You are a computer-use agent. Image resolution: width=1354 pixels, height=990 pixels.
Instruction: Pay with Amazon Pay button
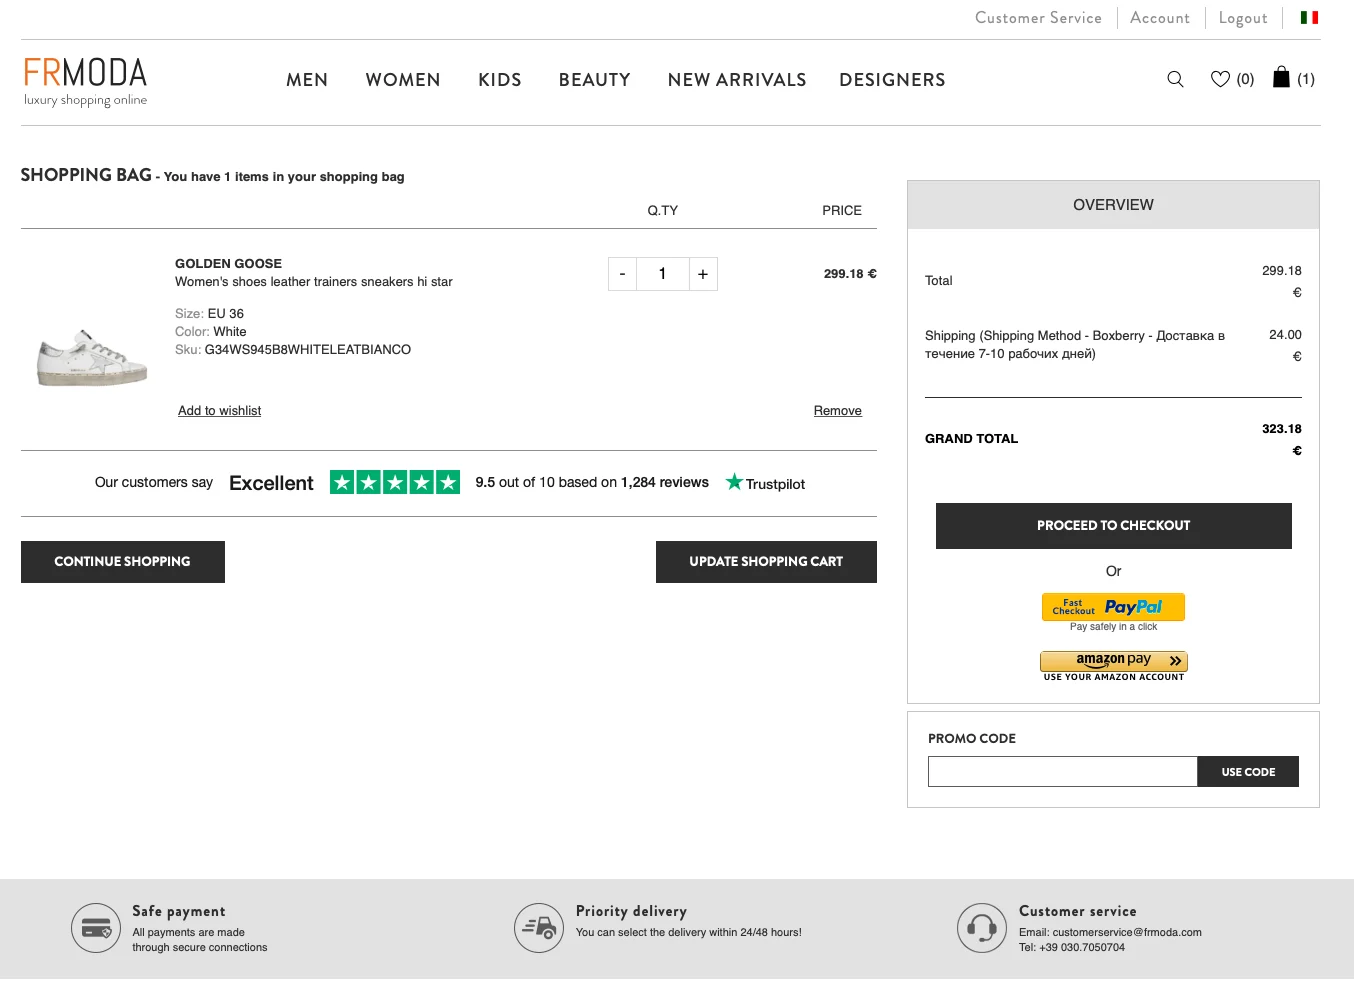(x=1114, y=661)
